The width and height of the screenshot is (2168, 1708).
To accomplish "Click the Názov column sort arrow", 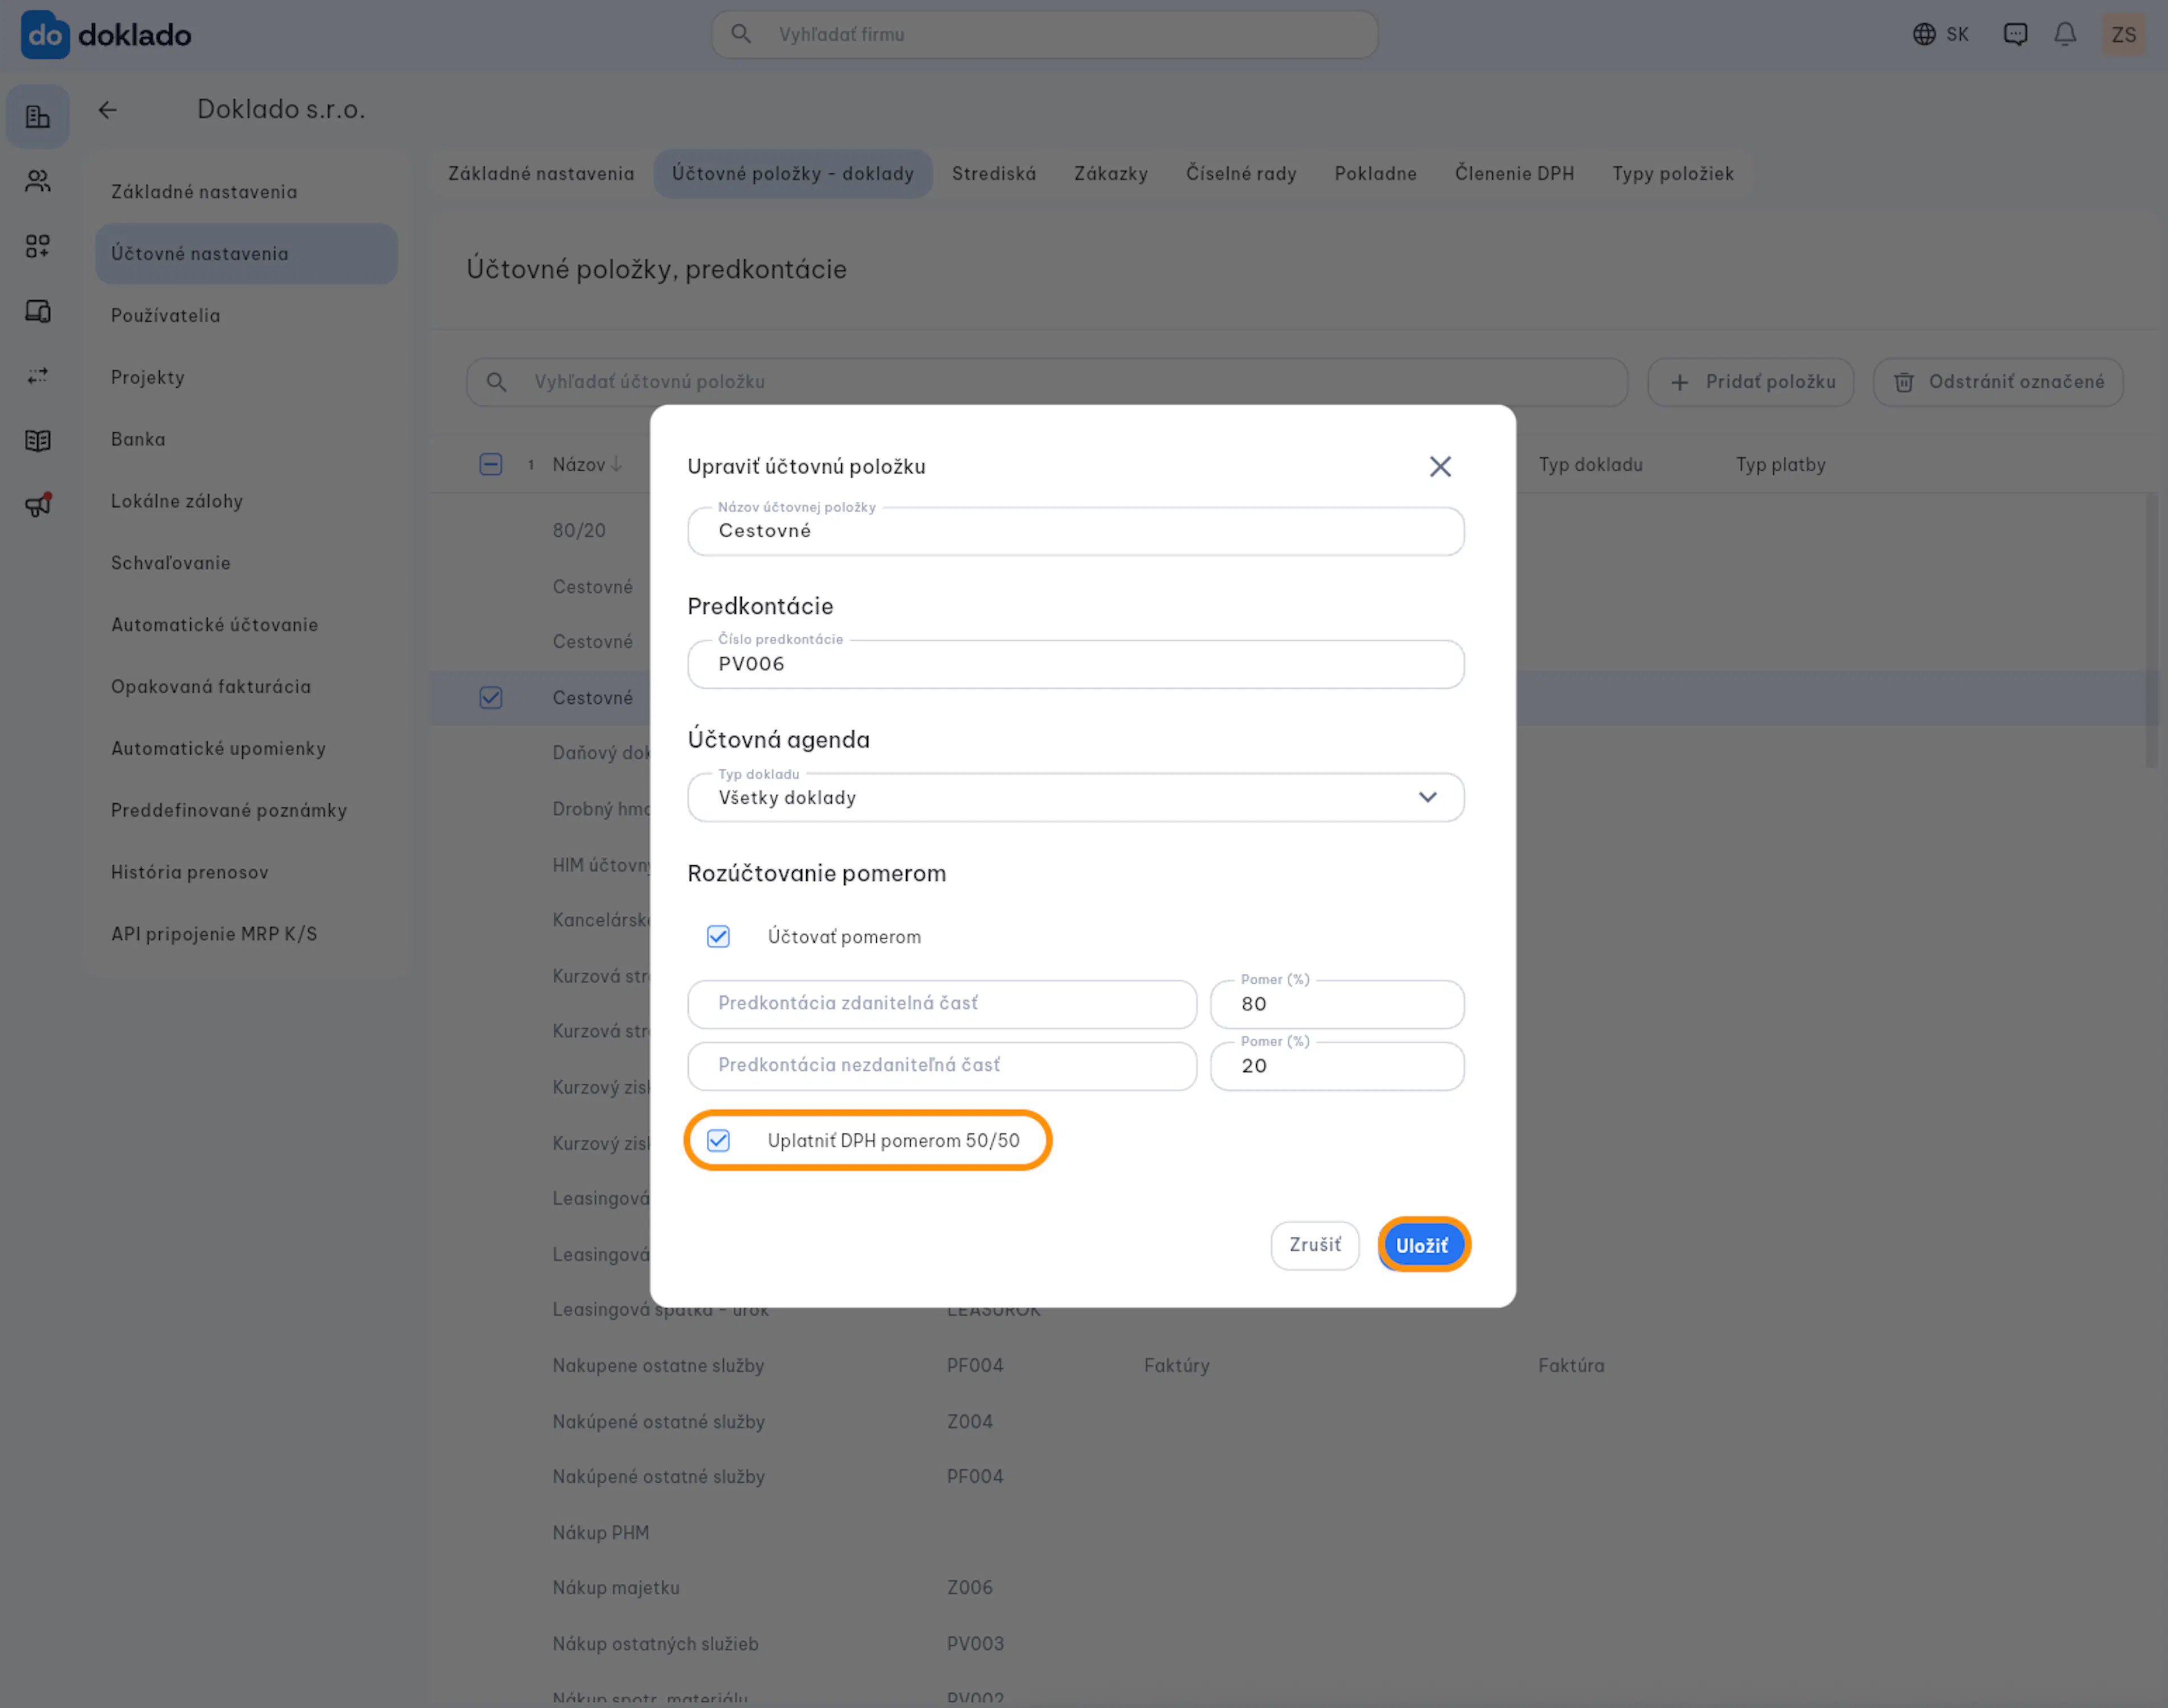I will point(617,464).
